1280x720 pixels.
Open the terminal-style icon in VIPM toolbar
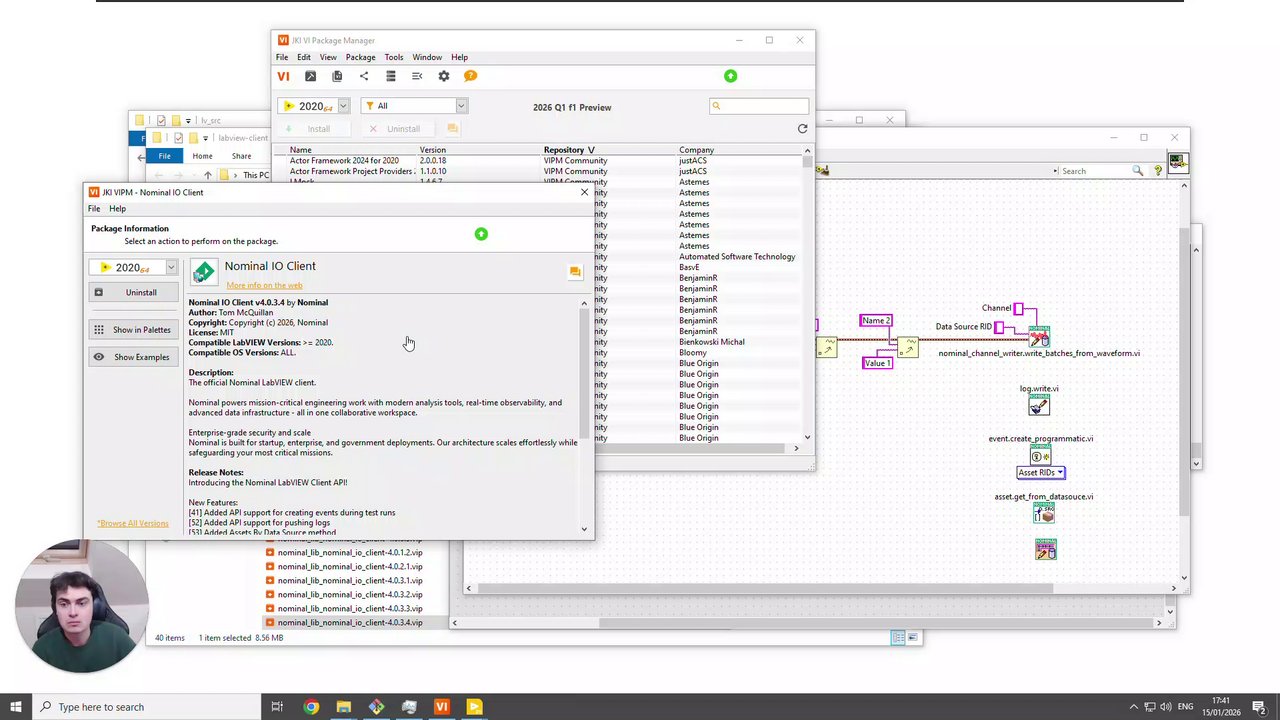click(x=310, y=76)
